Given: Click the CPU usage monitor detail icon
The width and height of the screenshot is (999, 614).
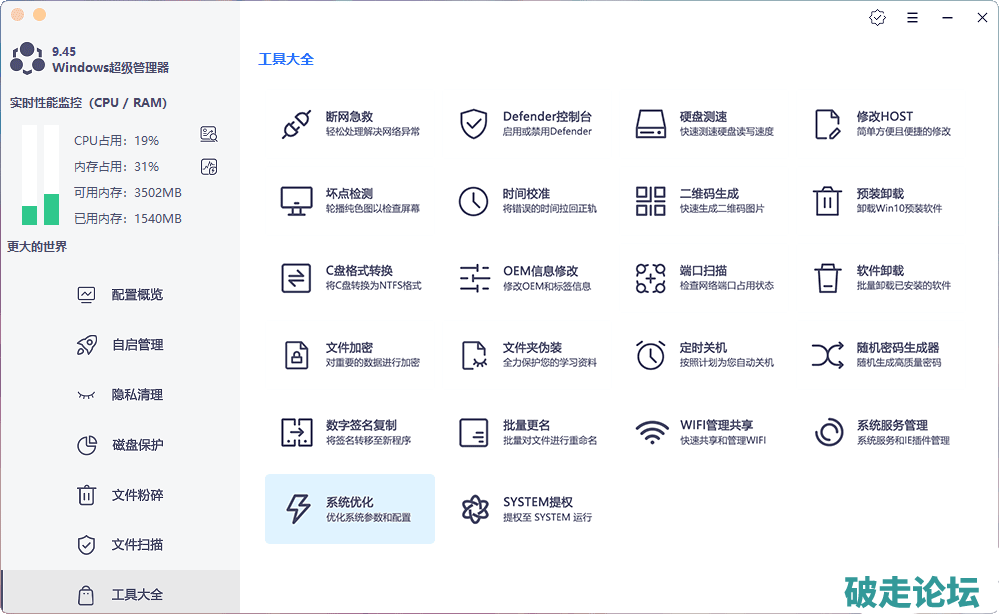Looking at the screenshot, I should 208,134.
